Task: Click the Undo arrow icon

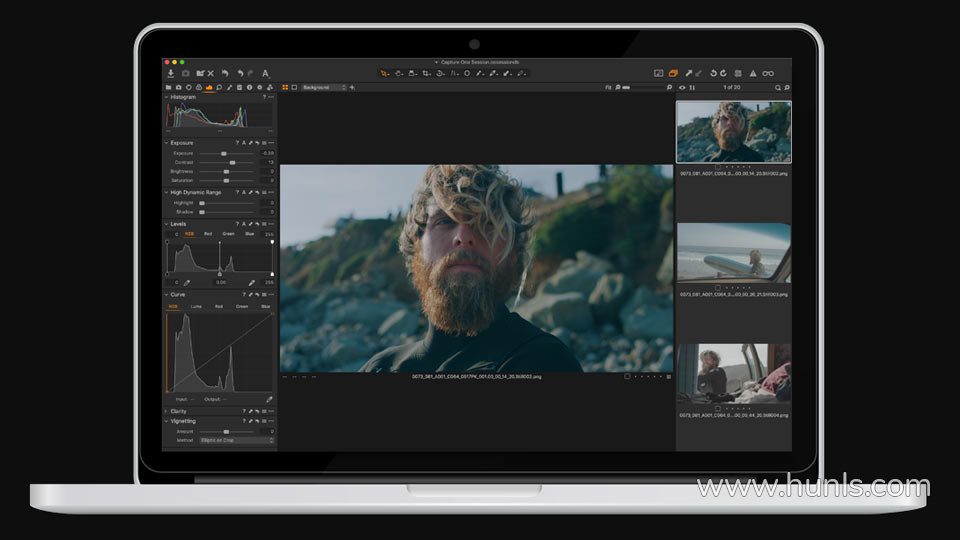Action: pos(240,73)
